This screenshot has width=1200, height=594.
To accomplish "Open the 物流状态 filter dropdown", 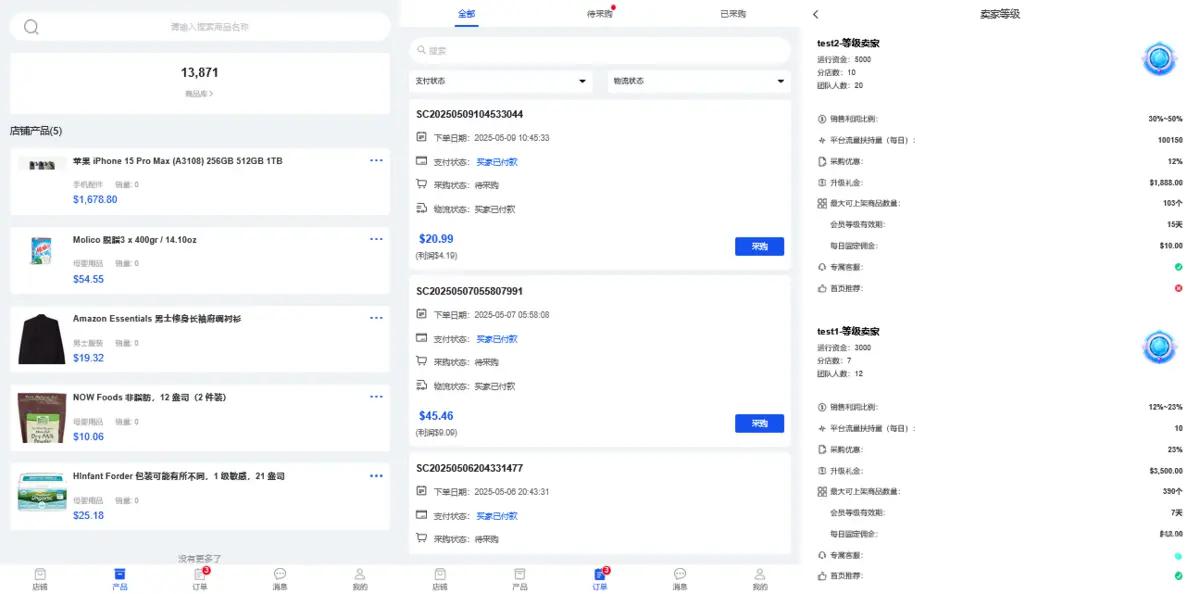I will coord(699,81).
